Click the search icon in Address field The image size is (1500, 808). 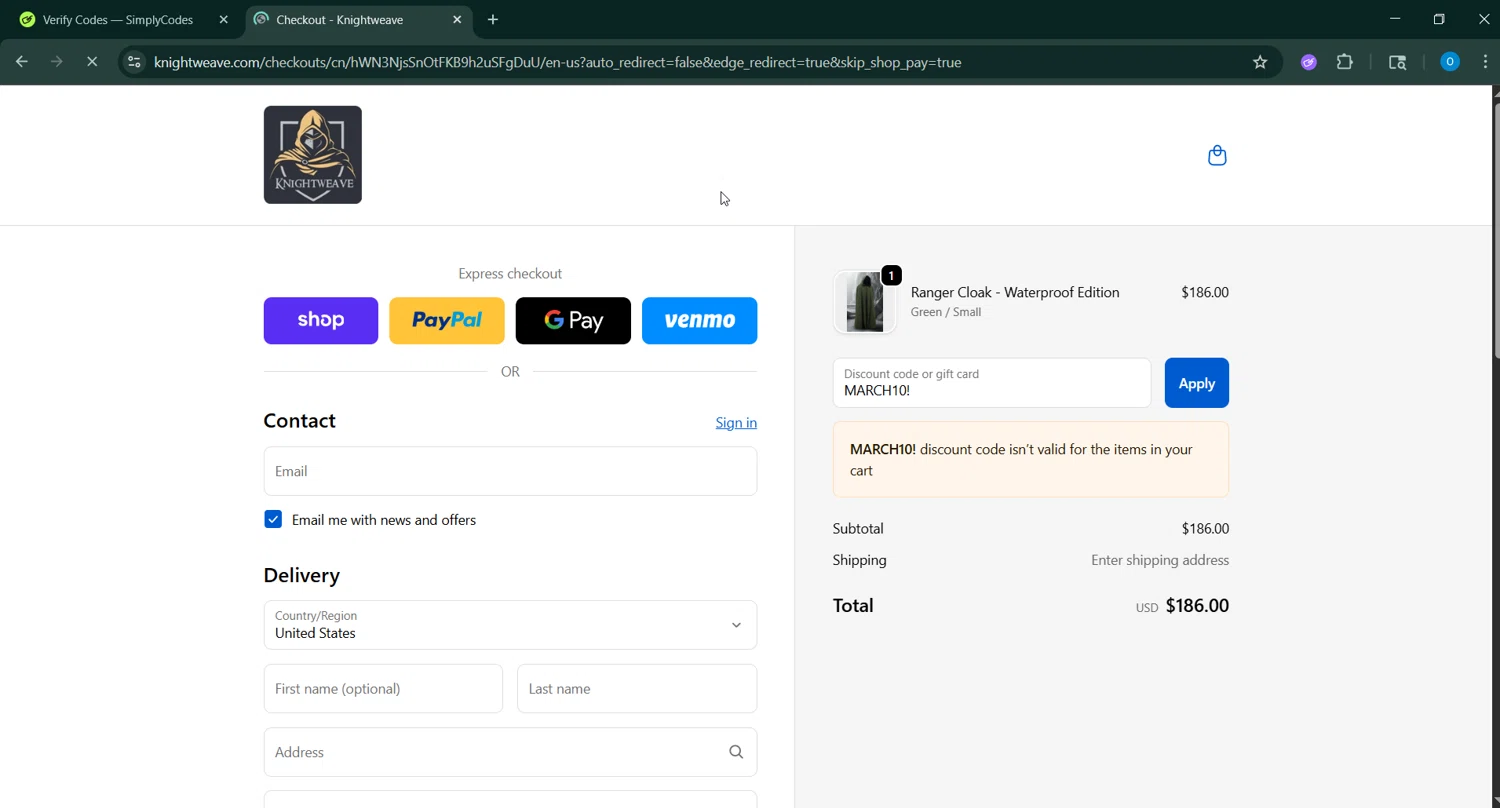pyautogui.click(x=736, y=752)
